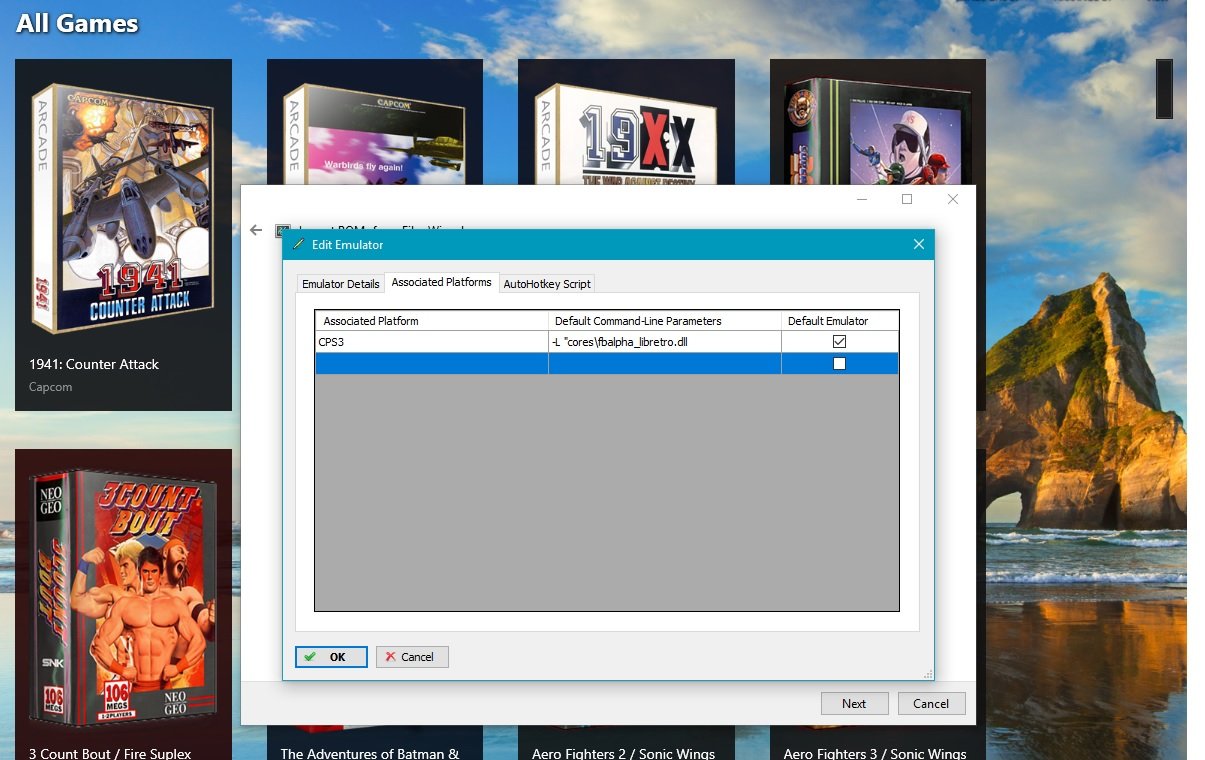Click the Capcom publisher label
The height and width of the screenshot is (760, 1205).
[51, 387]
